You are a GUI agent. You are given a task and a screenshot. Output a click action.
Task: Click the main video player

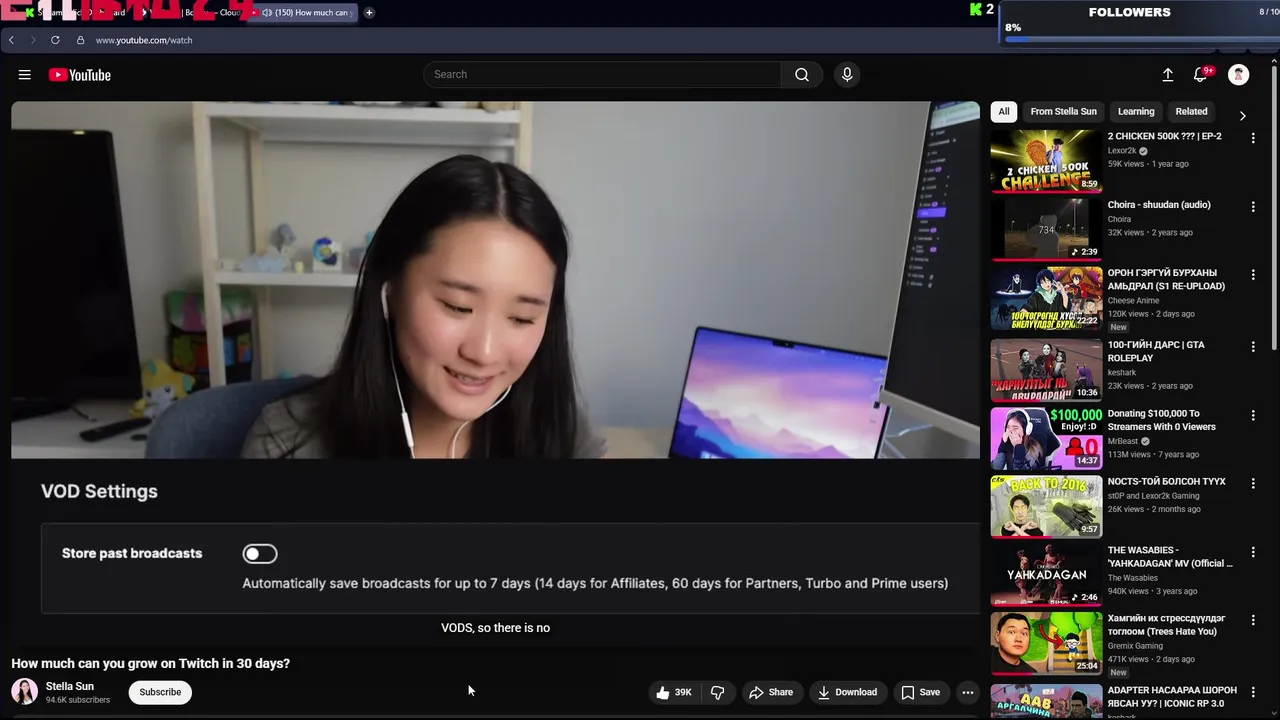point(495,373)
